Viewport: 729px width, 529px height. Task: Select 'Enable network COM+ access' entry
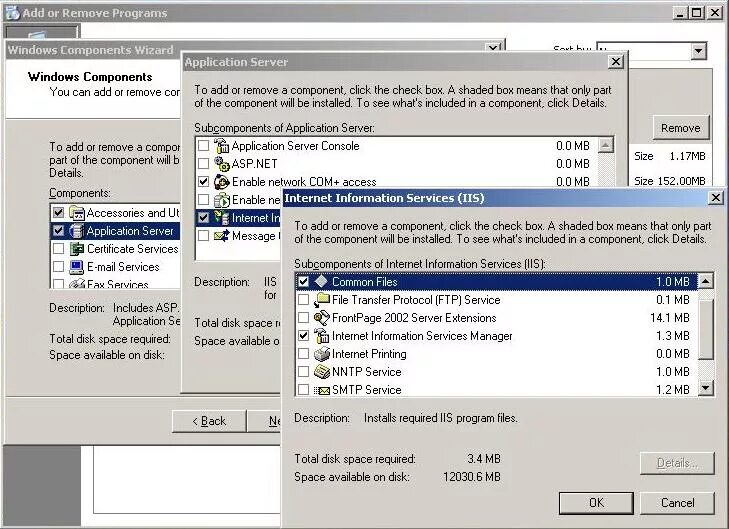[x=304, y=182]
